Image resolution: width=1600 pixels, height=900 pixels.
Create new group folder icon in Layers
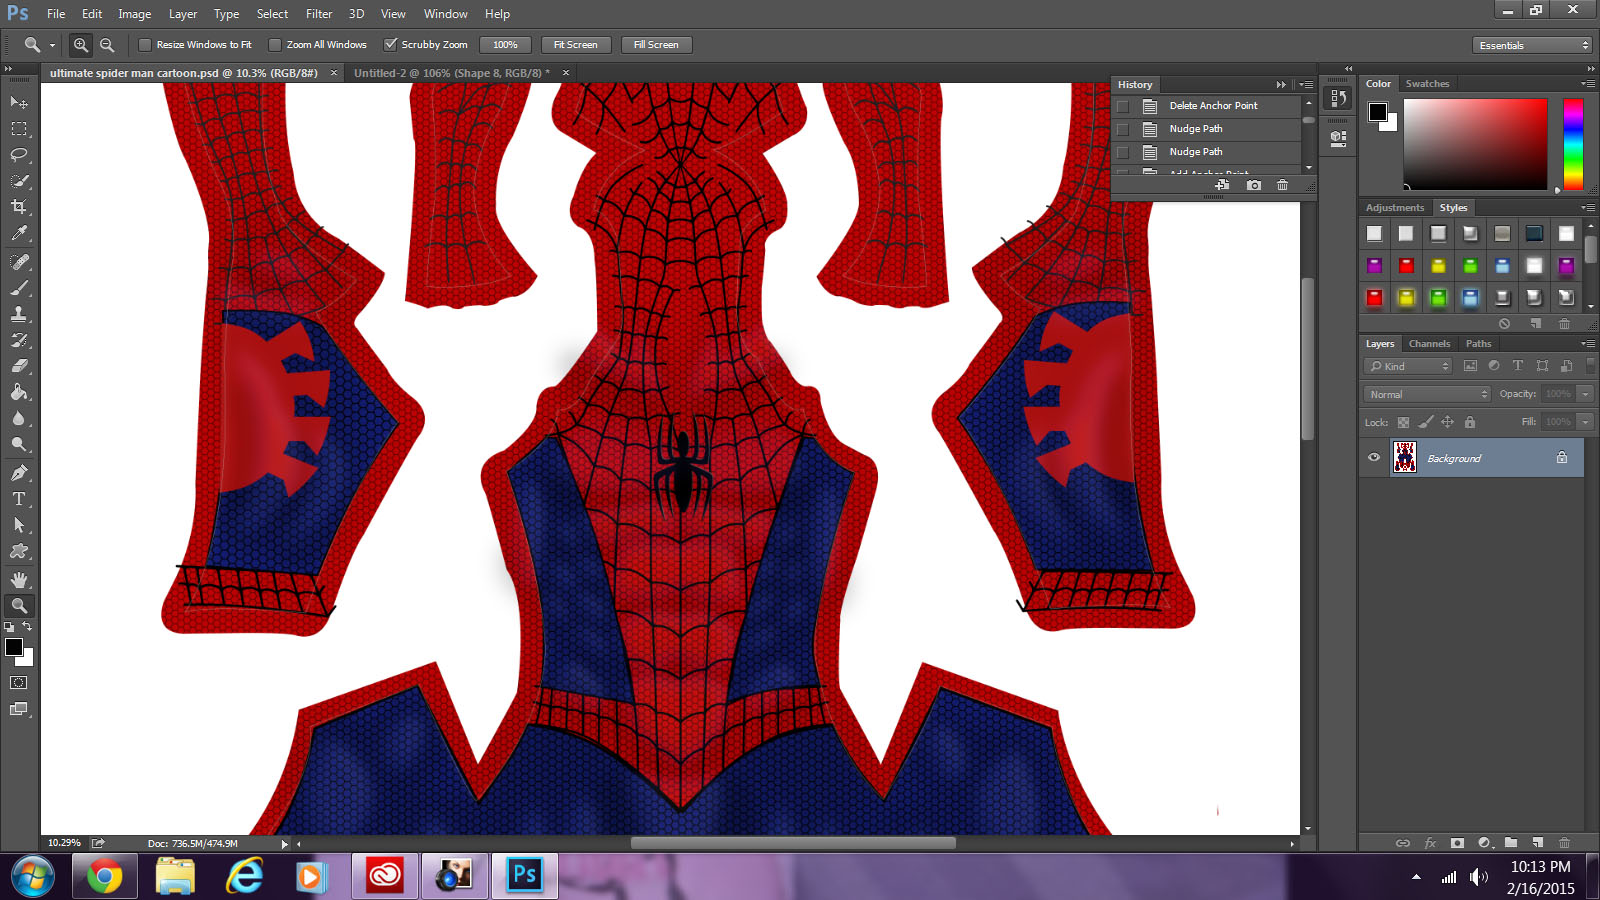[x=1511, y=843]
